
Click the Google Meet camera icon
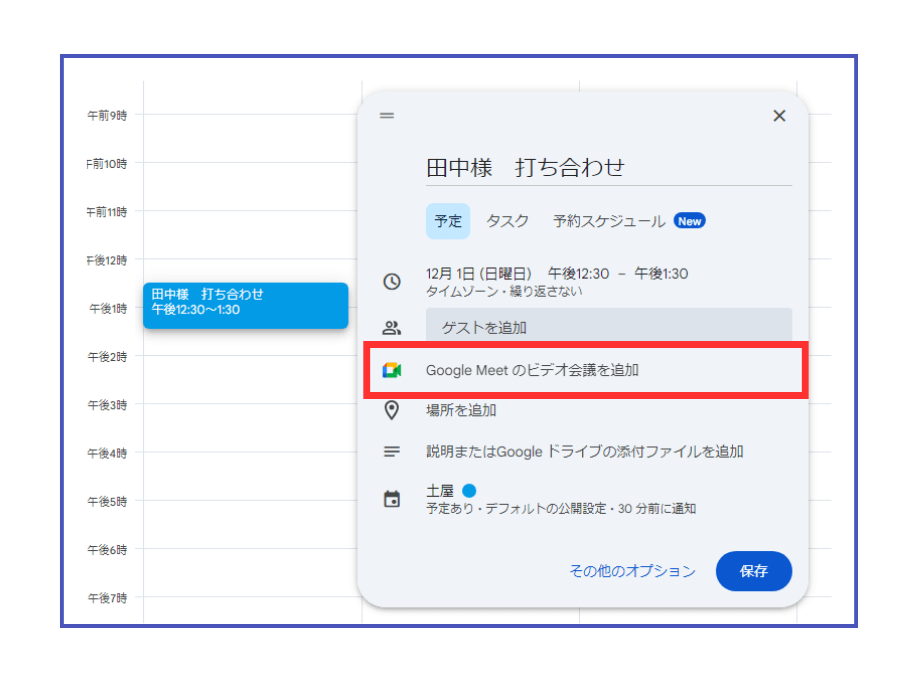click(392, 370)
